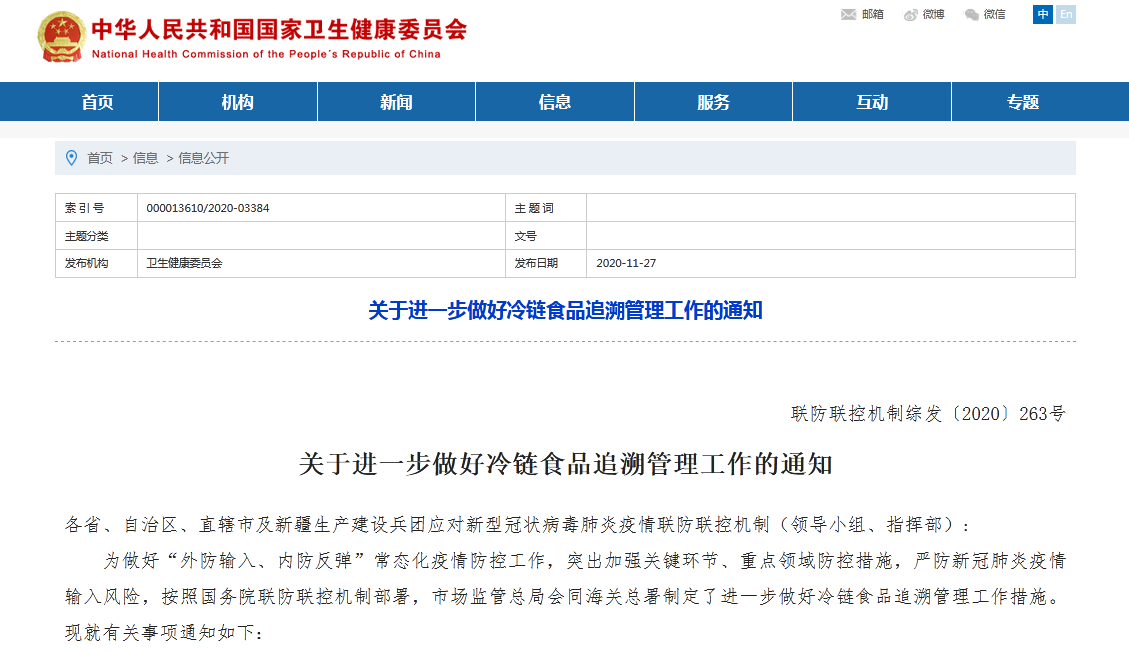Click the 文号 label cell

(x=546, y=235)
